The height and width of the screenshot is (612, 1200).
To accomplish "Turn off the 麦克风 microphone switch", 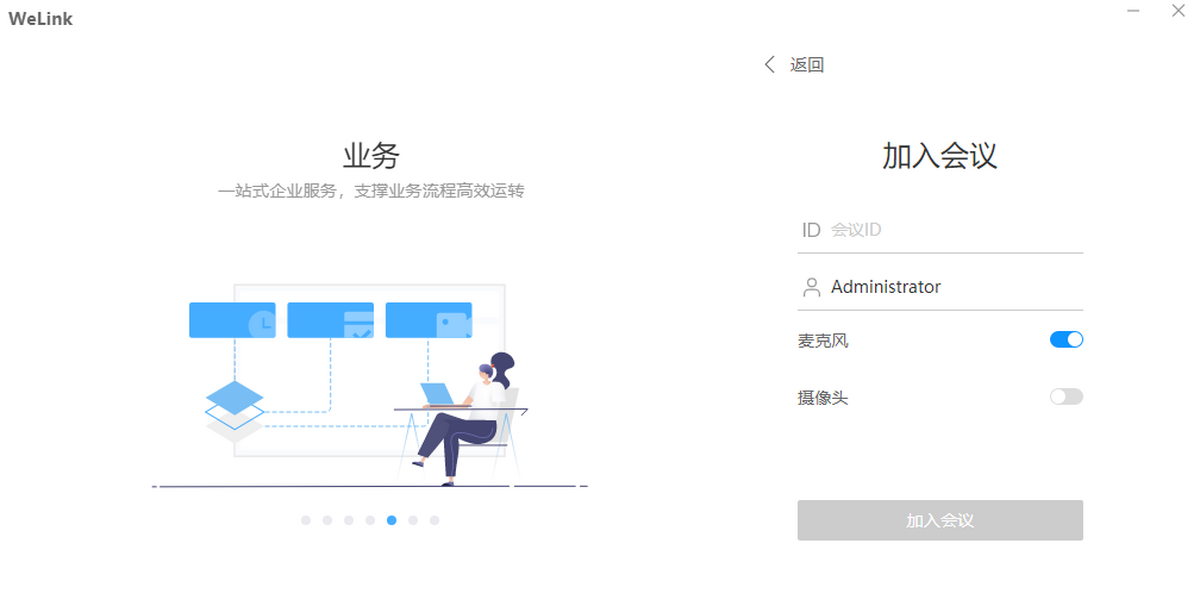I will pyautogui.click(x=1066, y=340).
